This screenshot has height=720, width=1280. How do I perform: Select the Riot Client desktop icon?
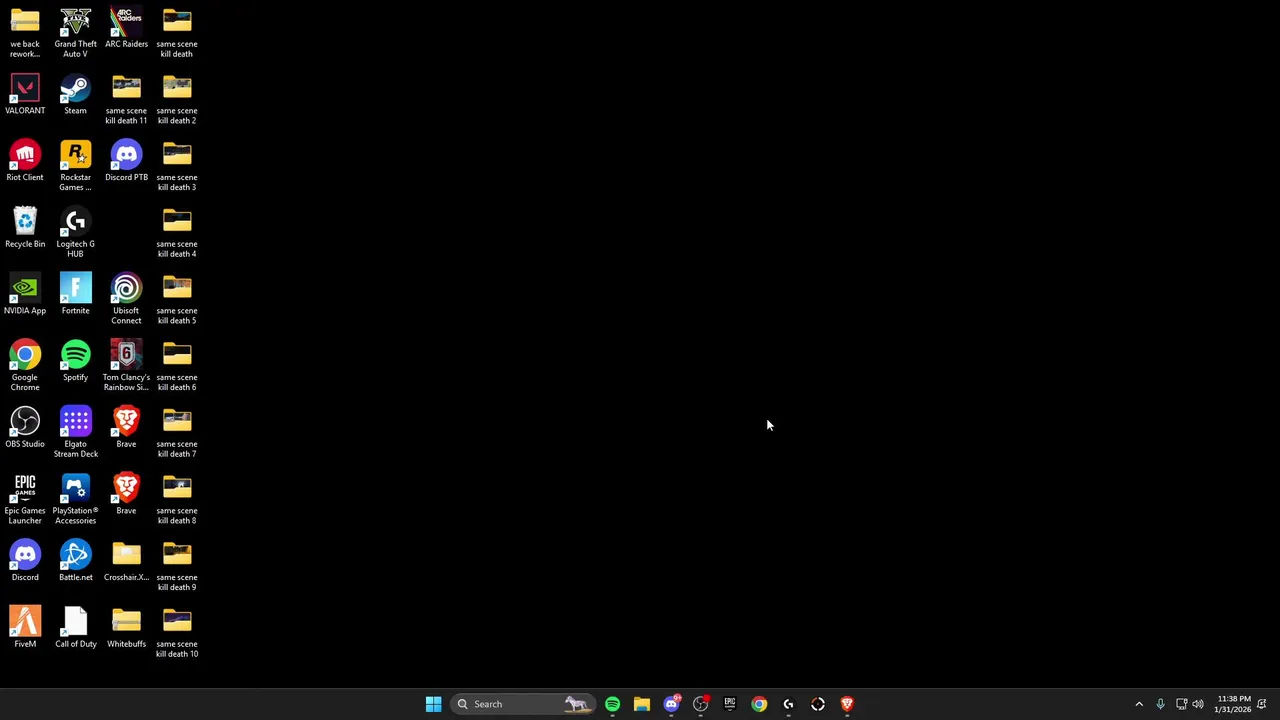tap(25, 161)
